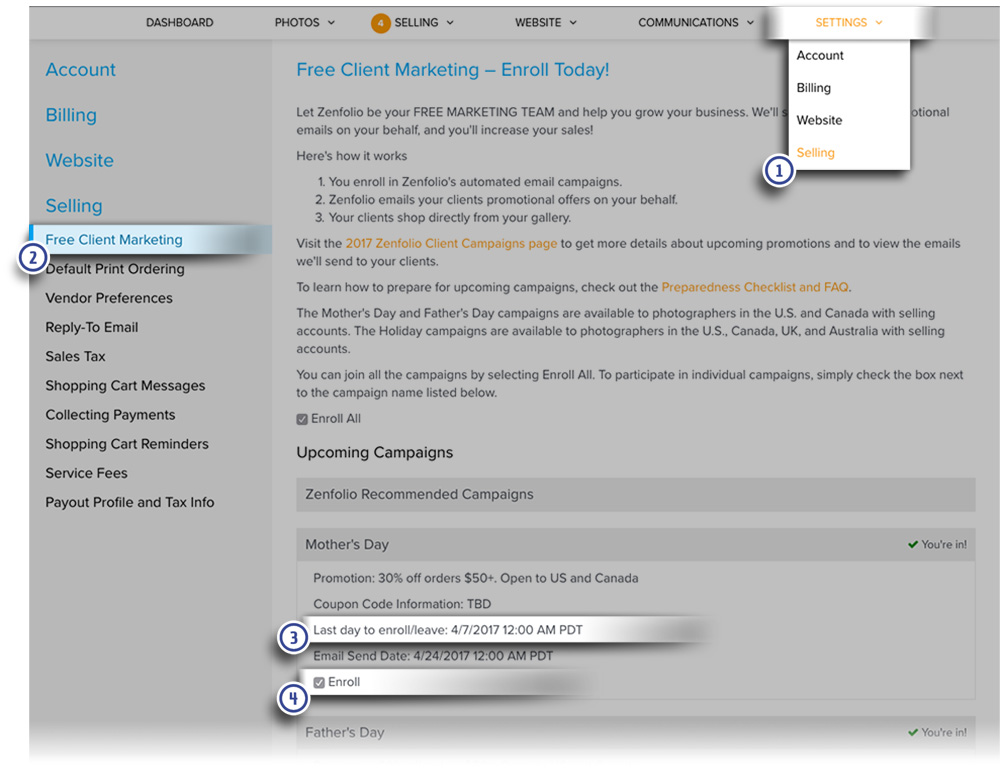Go to Sales Tax settings
1000x776 pixels.
75,356
